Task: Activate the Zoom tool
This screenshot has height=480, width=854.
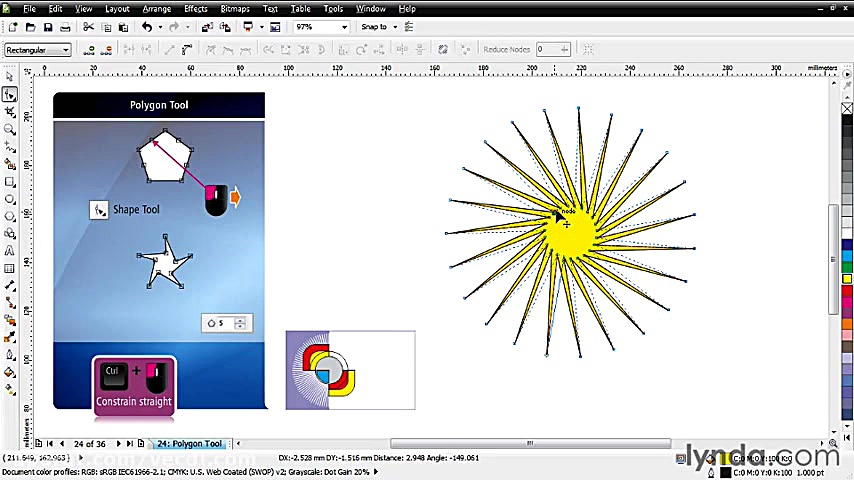Action: (x=9, y=129)
